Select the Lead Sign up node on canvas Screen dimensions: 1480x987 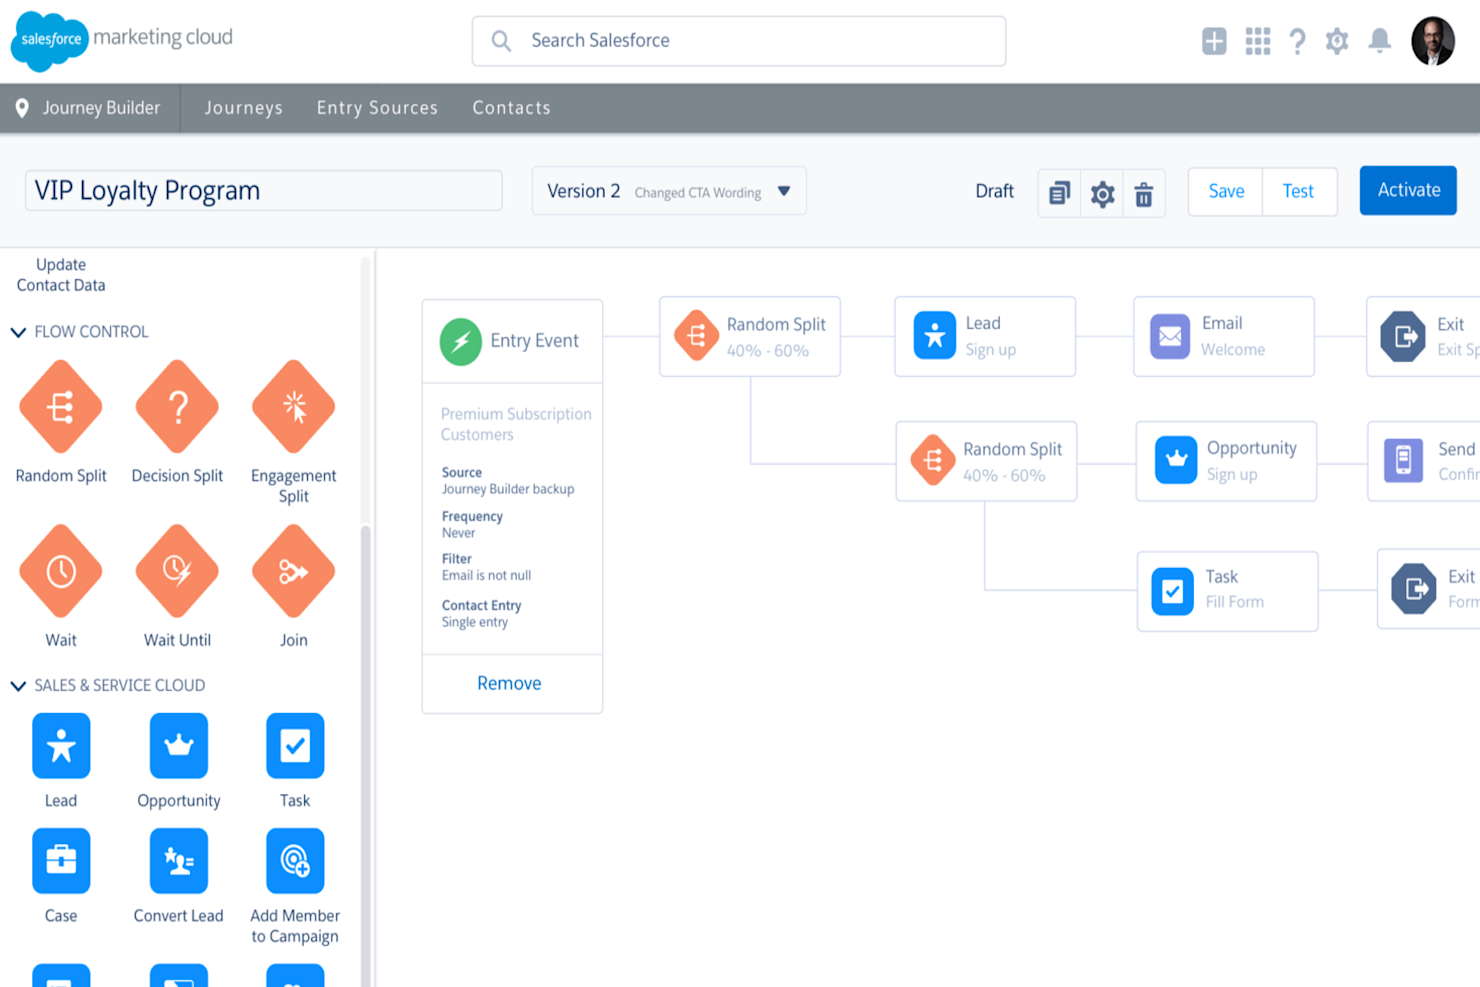985,336
